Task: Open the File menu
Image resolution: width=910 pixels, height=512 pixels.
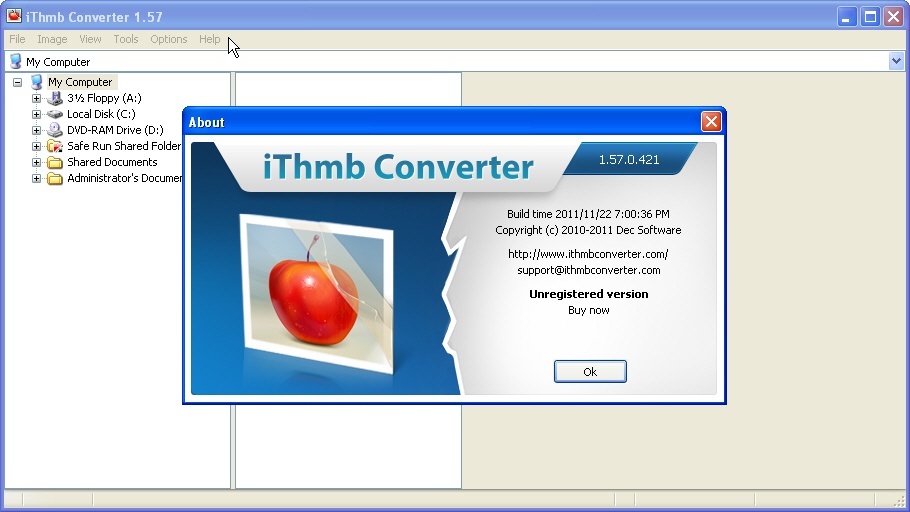Action: point(17,39)
